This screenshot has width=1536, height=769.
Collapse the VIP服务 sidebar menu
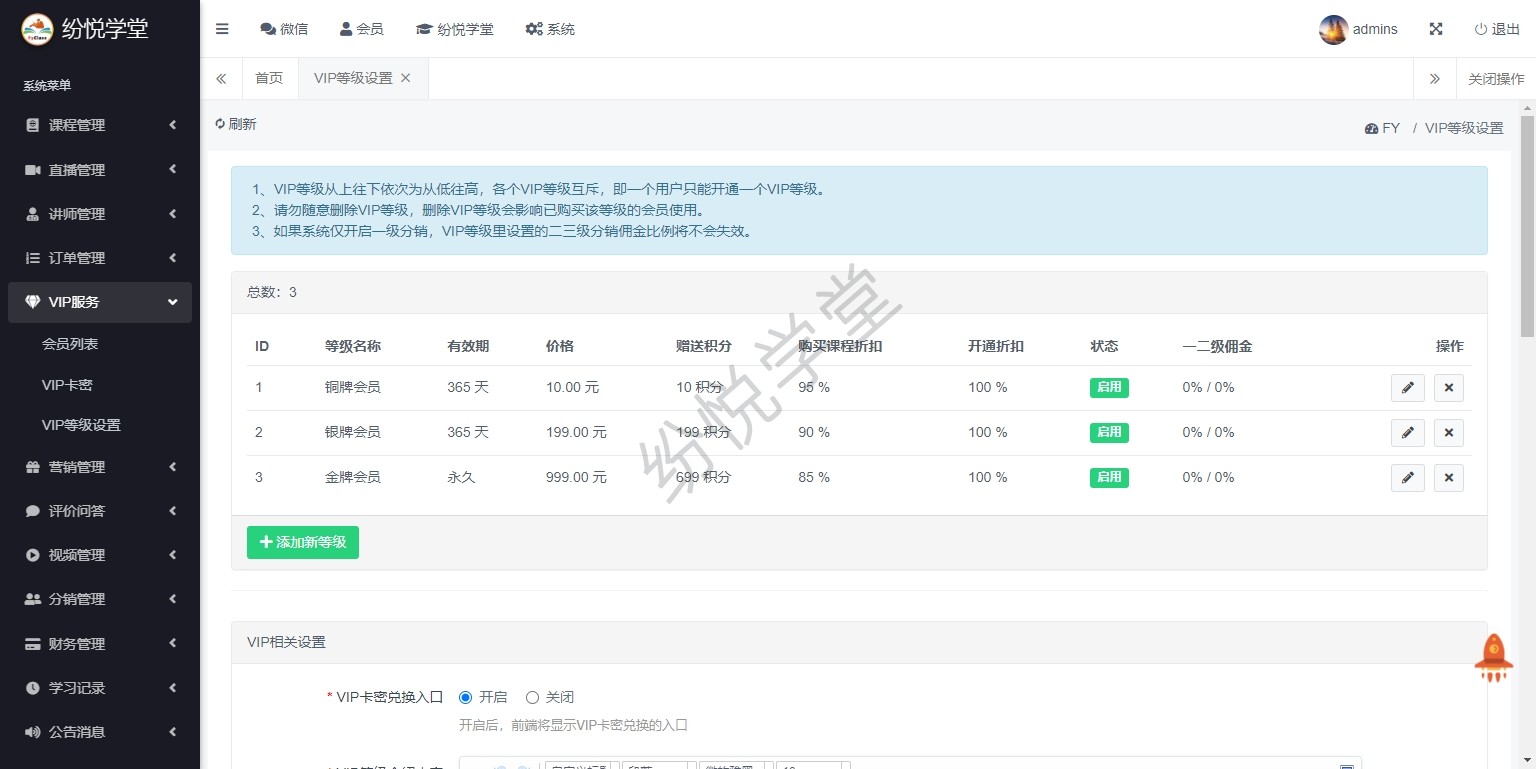click(100, 302)
